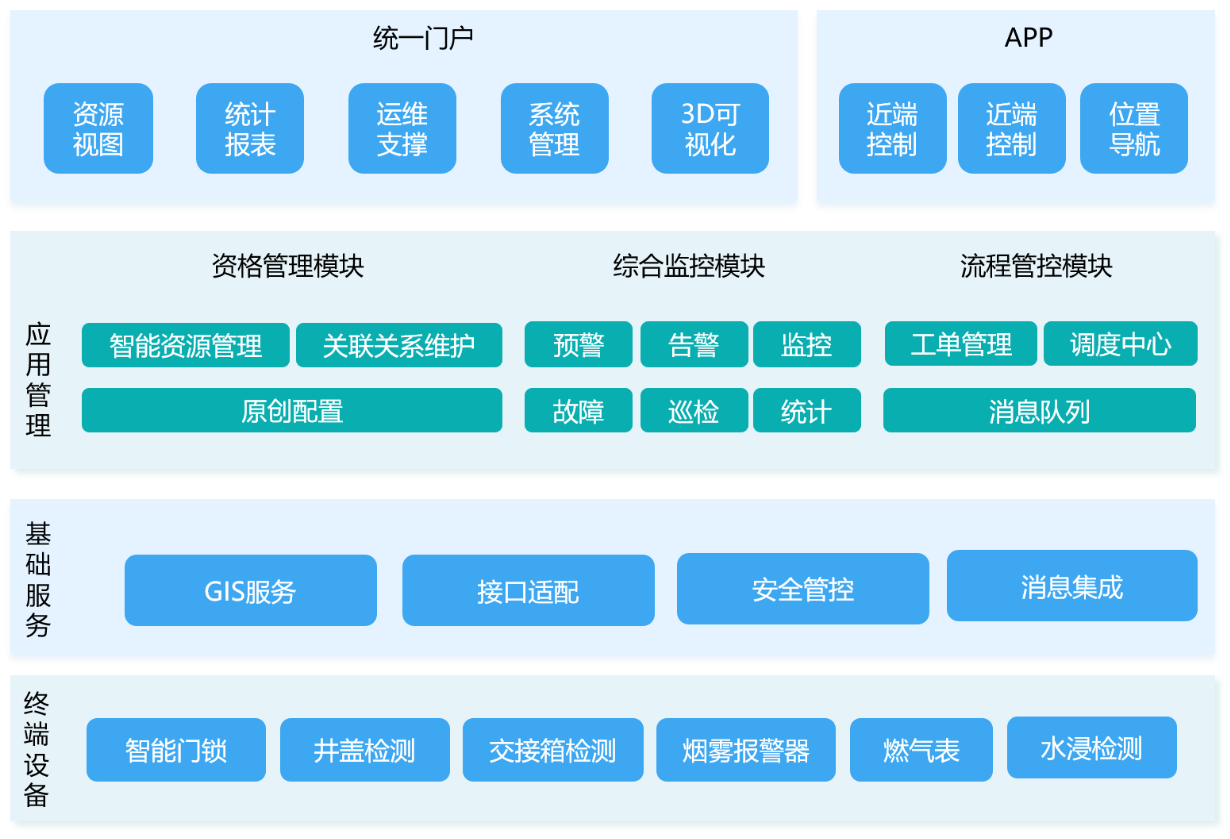Click the 综合监控模块 section heading
The width and height of the screenshot is (1230, 839).
689,266
